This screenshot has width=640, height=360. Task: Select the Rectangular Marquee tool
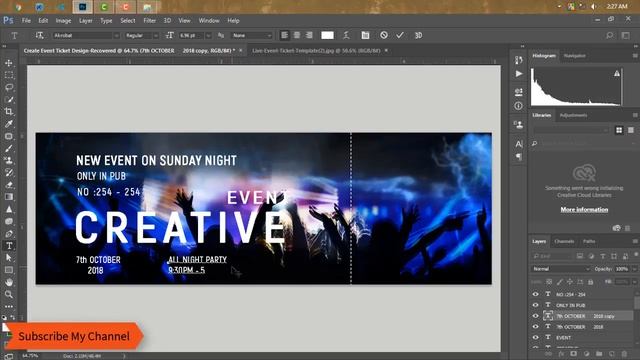click(x=9, y=76)
